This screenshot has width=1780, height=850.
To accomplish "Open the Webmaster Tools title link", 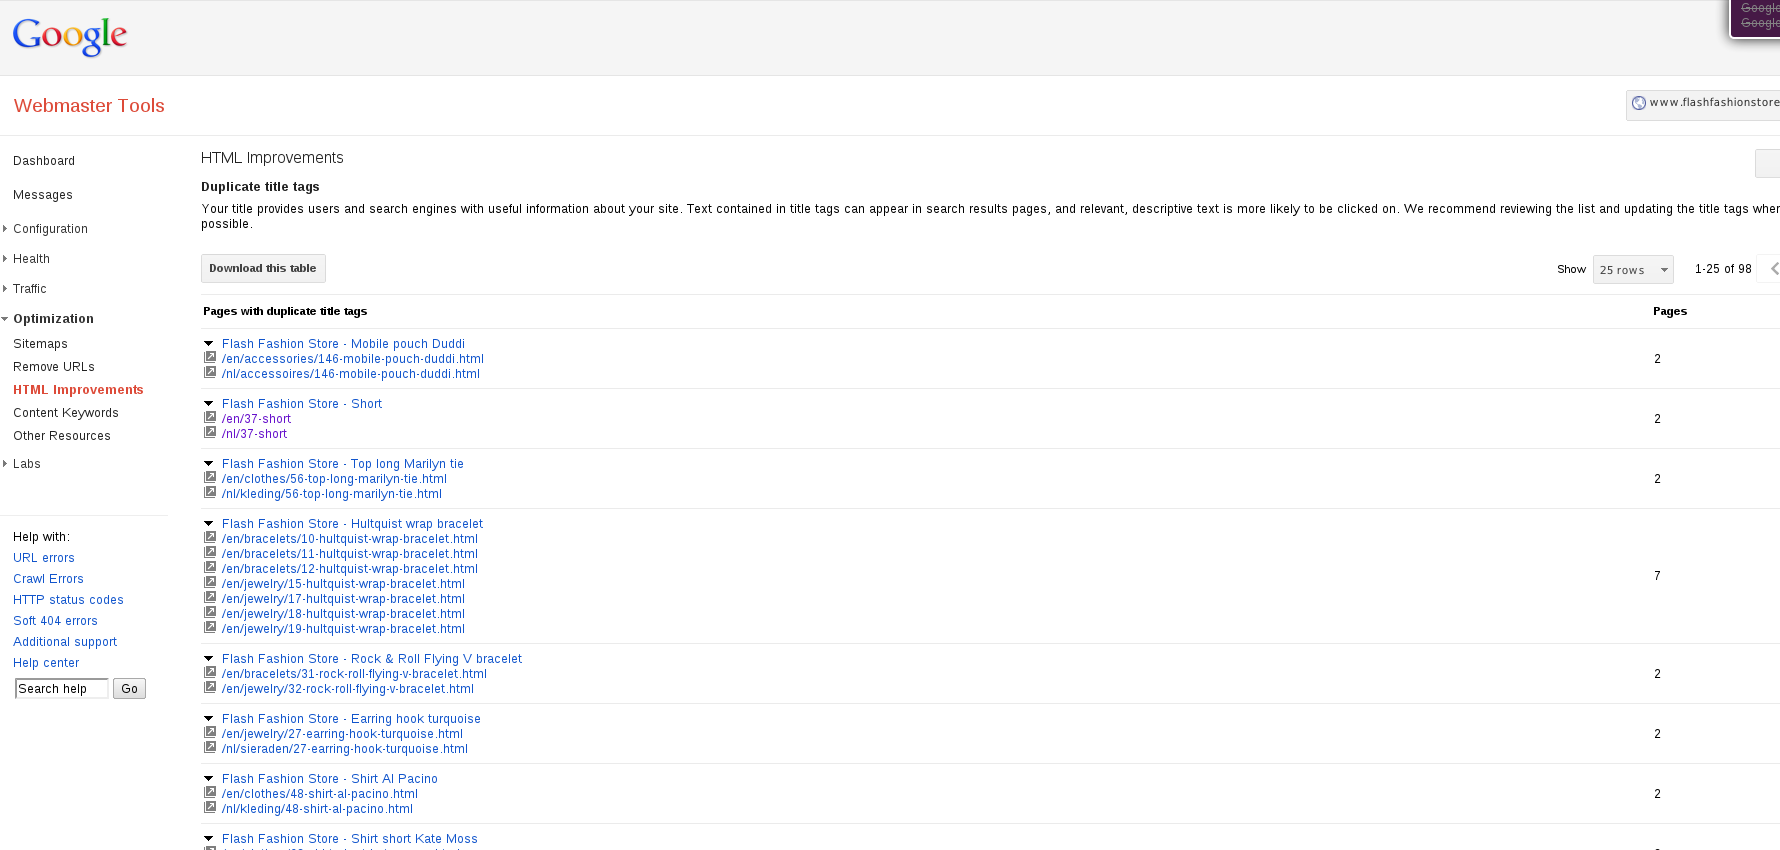I will (89, 106).
